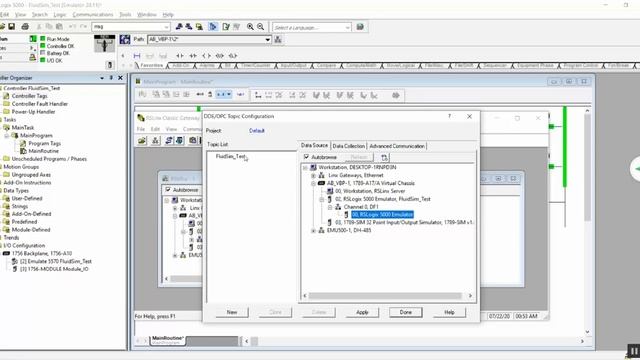Open the search text combo box dropdown
Screen dimensions: 640x360
pyautogui.click(x=166, y=27)
